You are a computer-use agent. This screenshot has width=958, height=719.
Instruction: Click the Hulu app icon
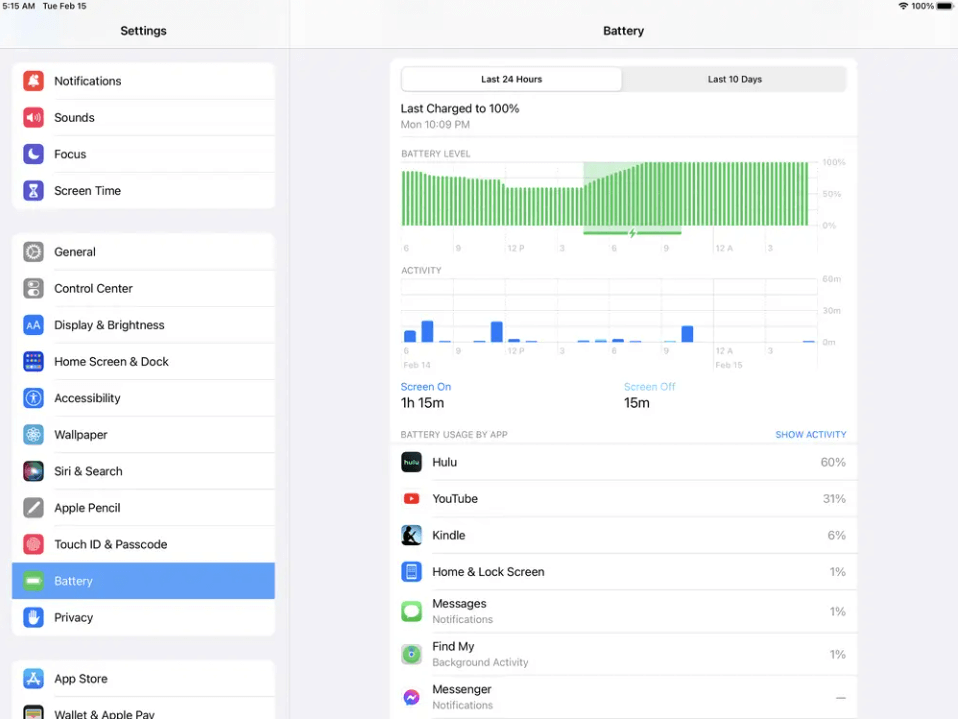pos(411,462)
